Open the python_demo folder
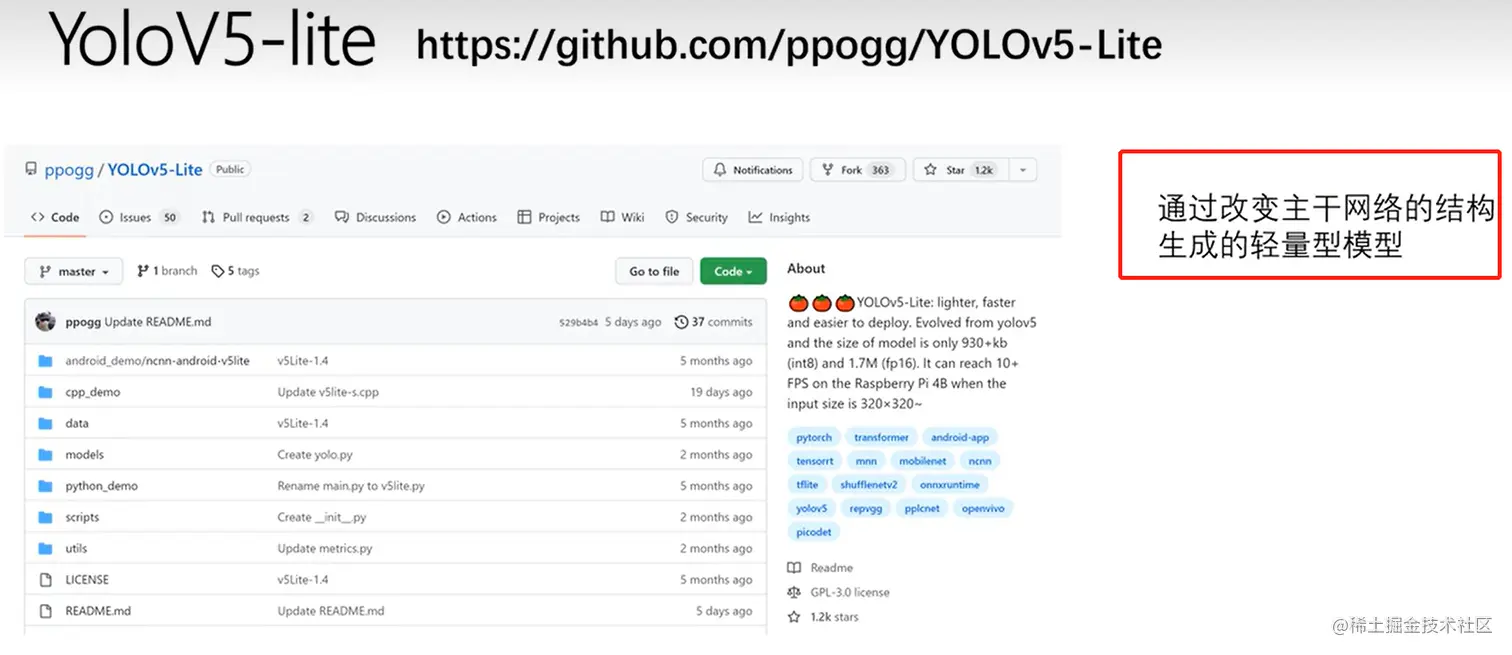1512x655 pixels. [x=101, y=486]
